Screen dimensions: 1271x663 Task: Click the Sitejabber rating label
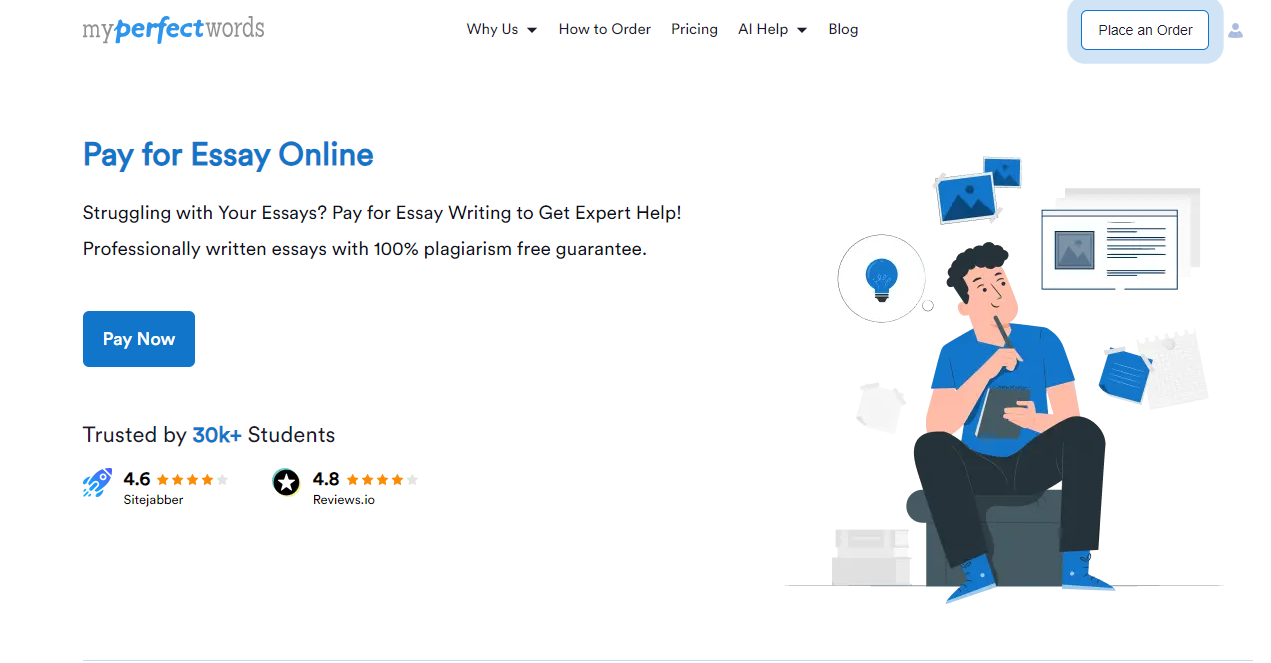click(x=153, y=499)
